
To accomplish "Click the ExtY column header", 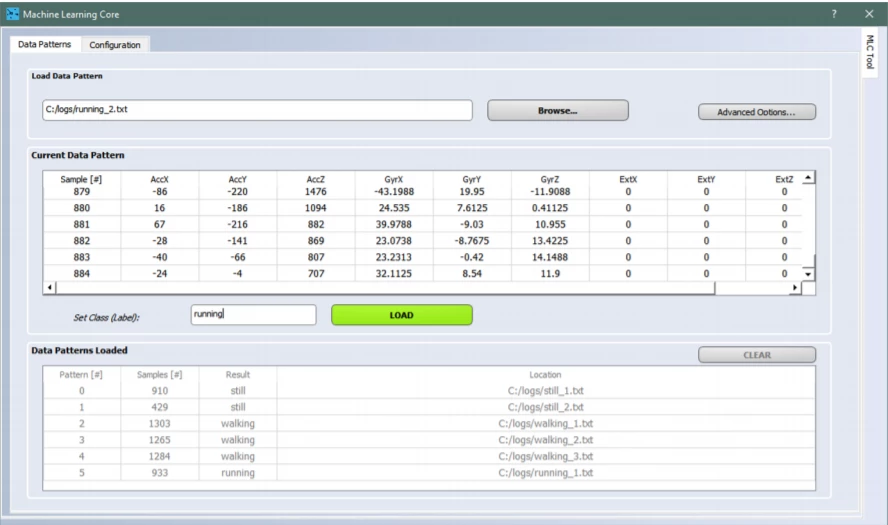I will pos(706,179).
